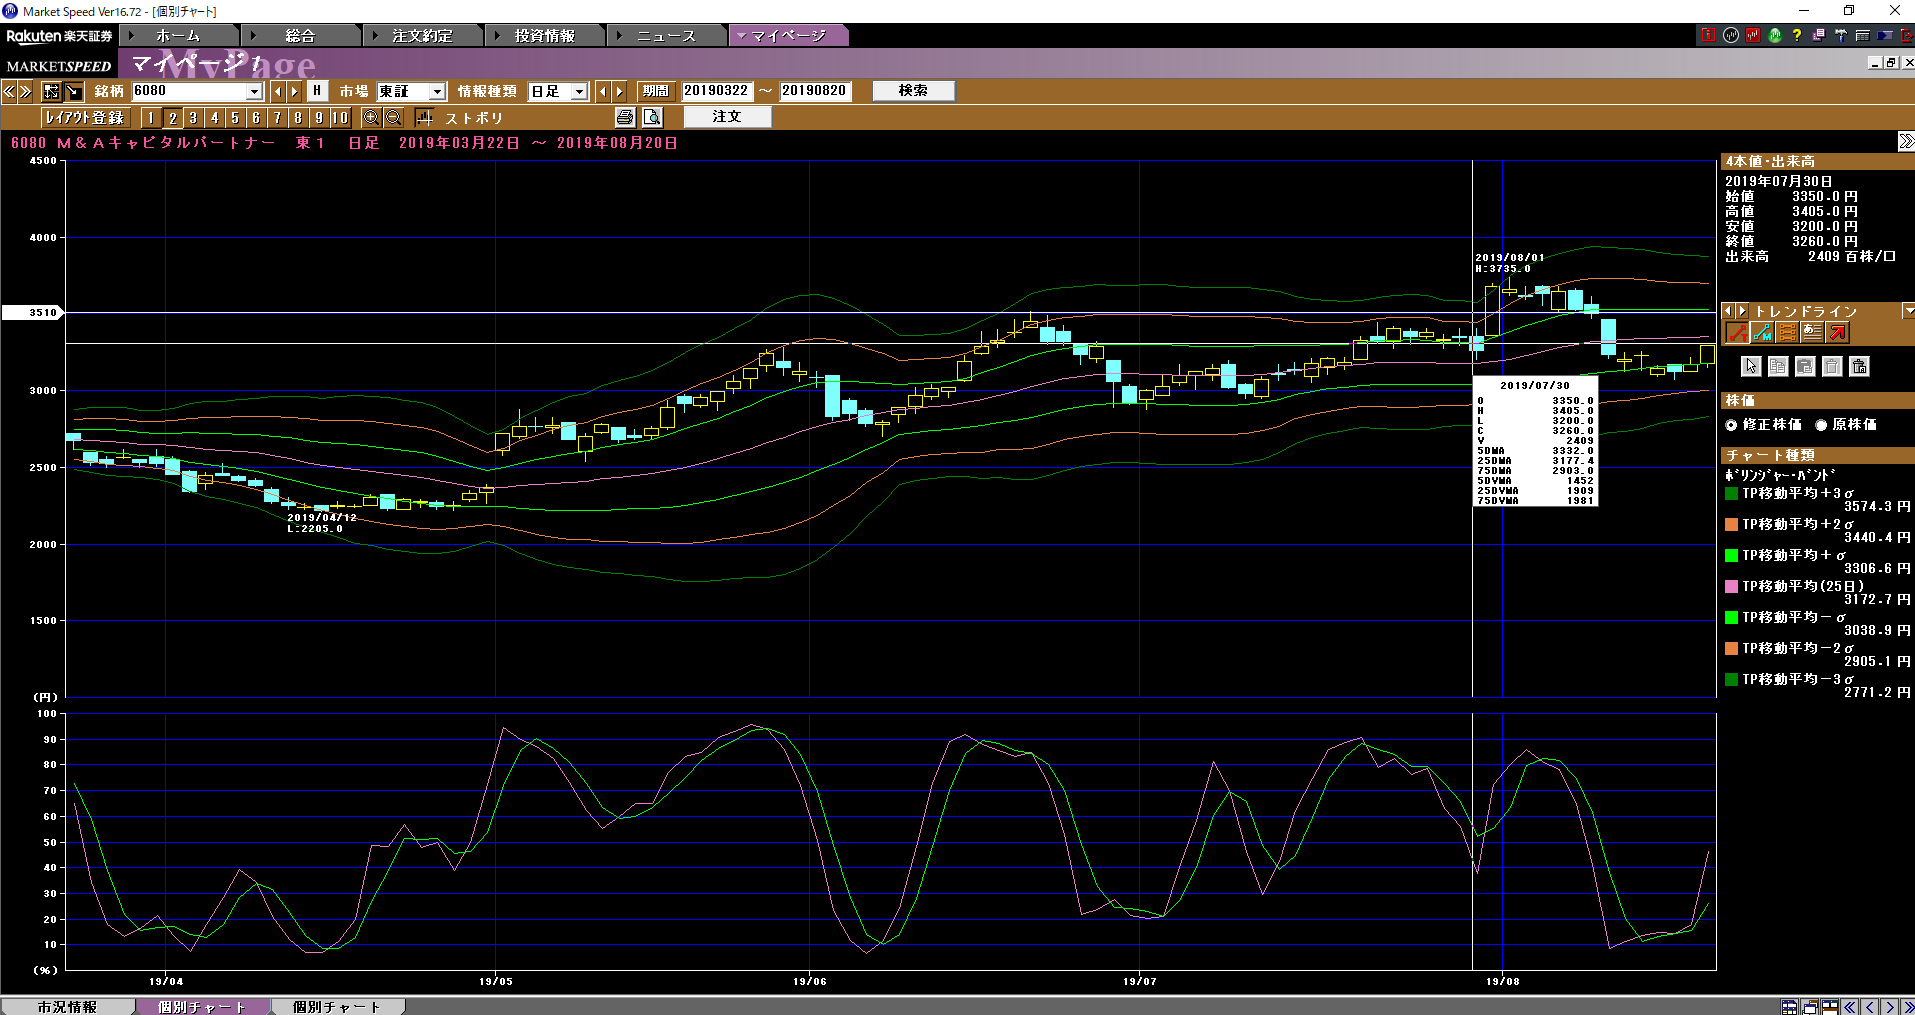Click the crosshair cursor mode icon

[x=52, y=91]
